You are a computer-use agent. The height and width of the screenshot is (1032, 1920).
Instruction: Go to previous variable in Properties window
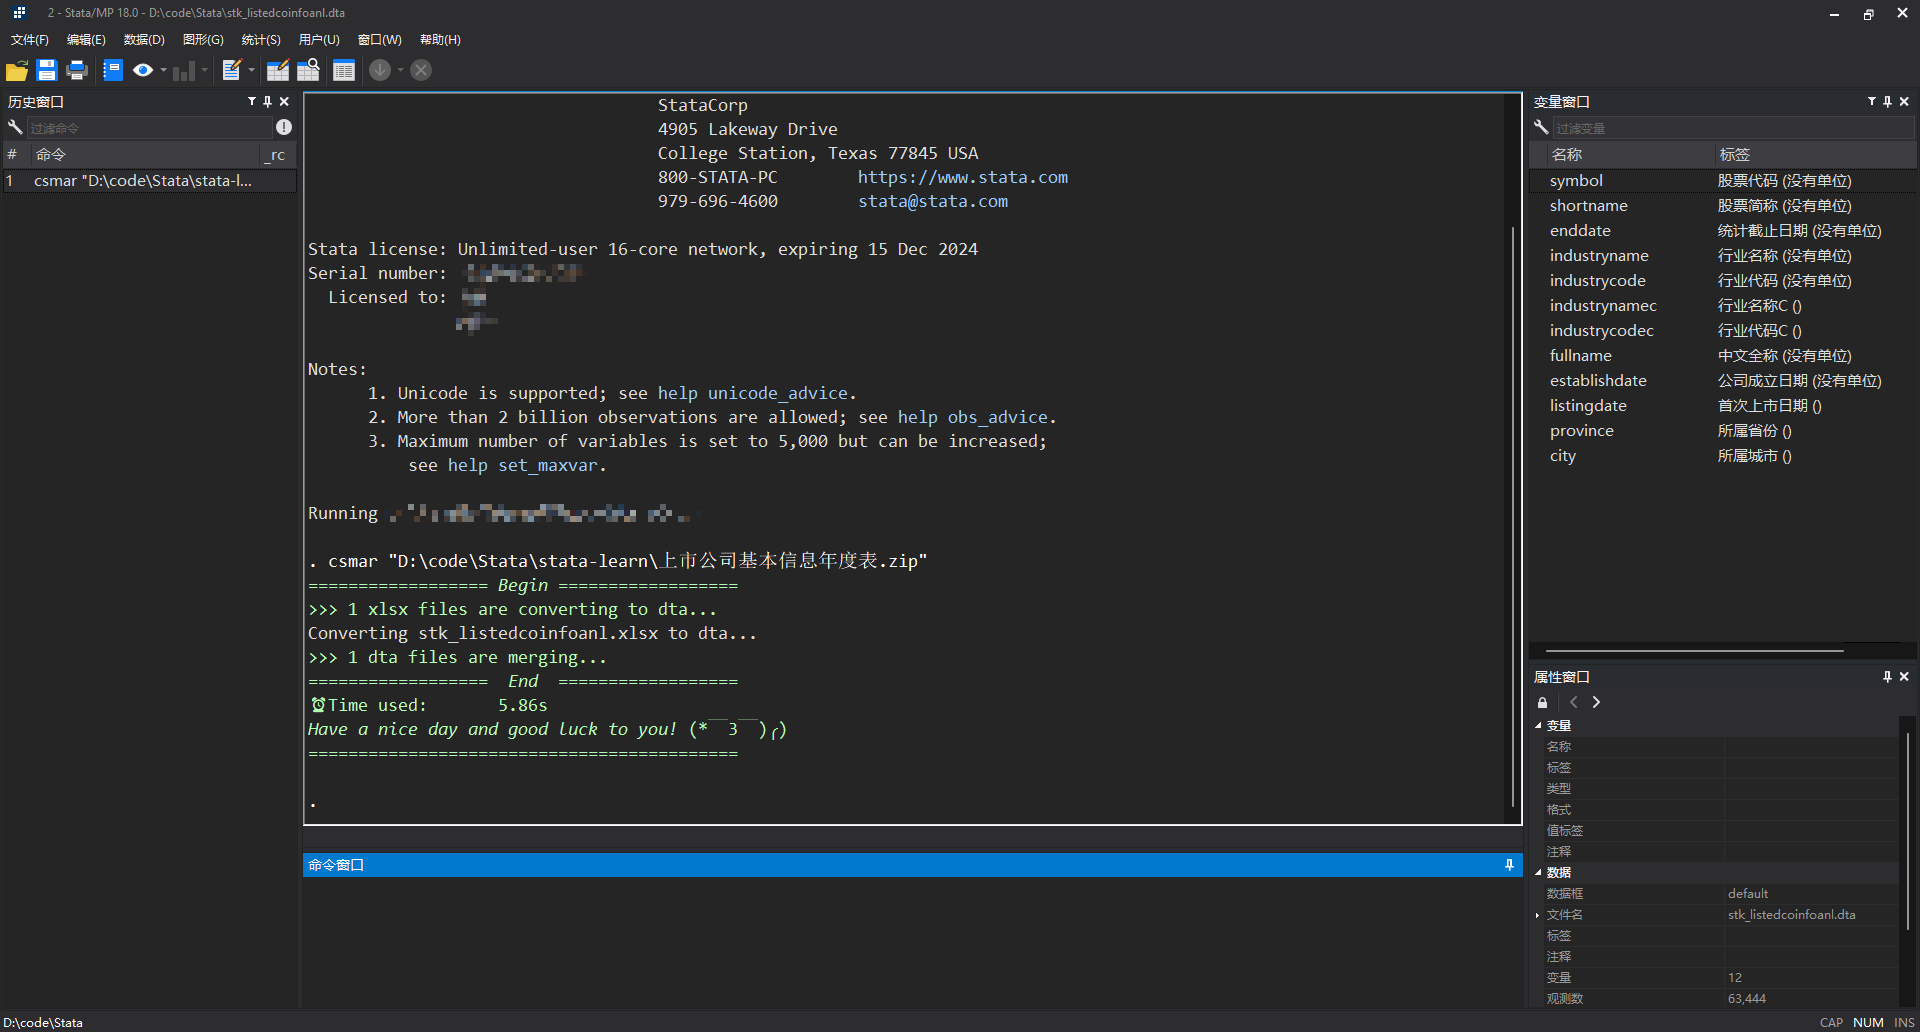point(1573,702)
